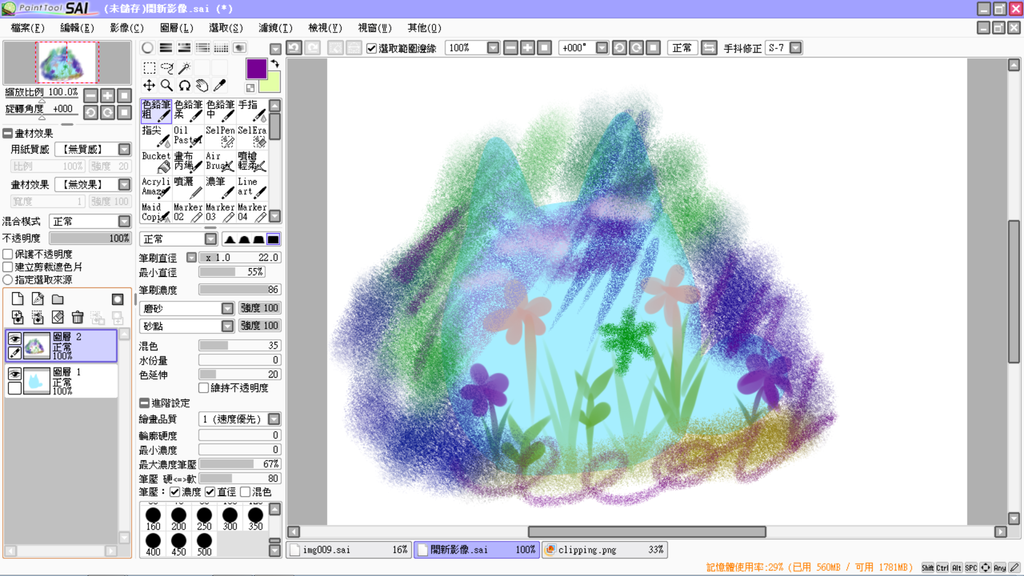
Task: Check pressure 混色 checkbox
Action: (245, 492)
